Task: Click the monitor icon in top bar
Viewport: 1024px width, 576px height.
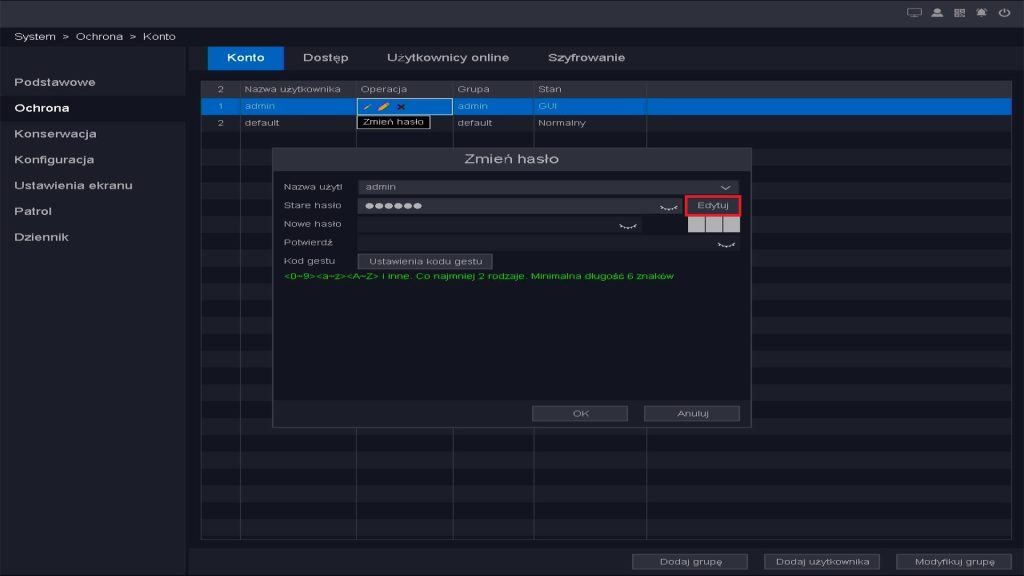Action: 913,13
